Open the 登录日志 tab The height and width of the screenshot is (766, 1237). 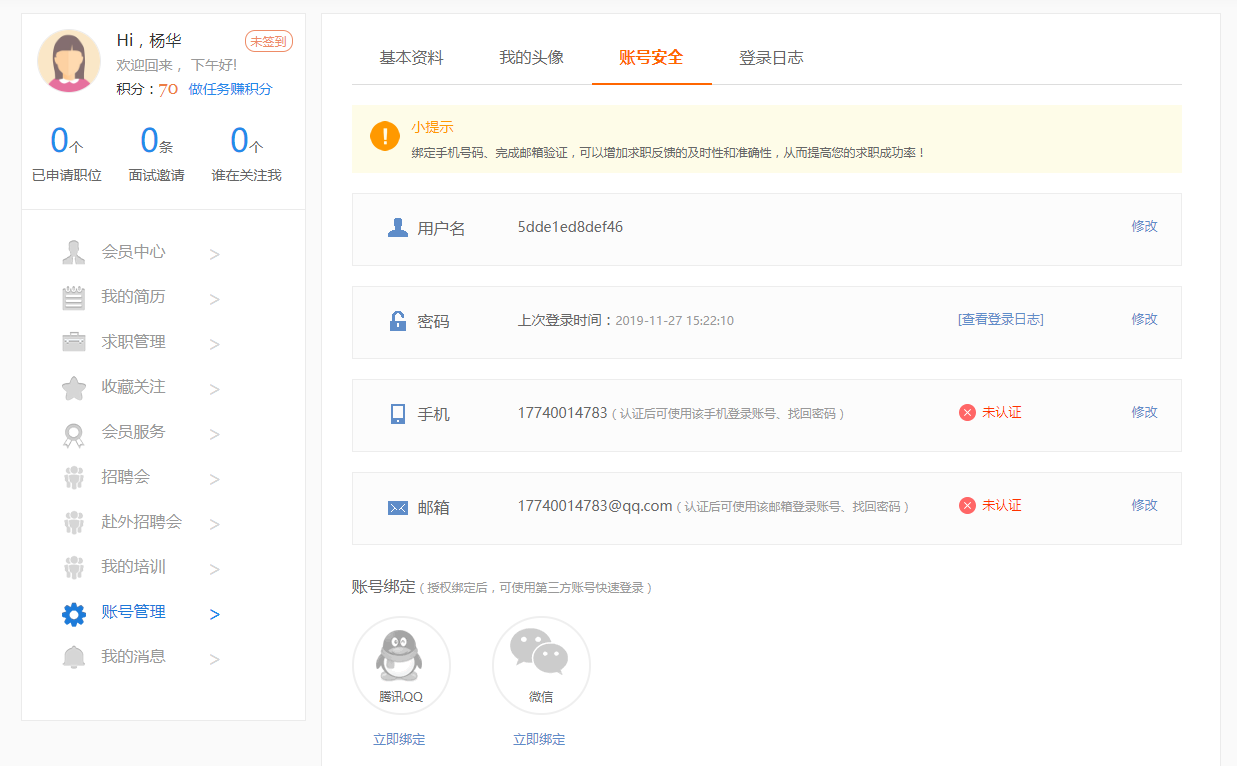(771, 58)
